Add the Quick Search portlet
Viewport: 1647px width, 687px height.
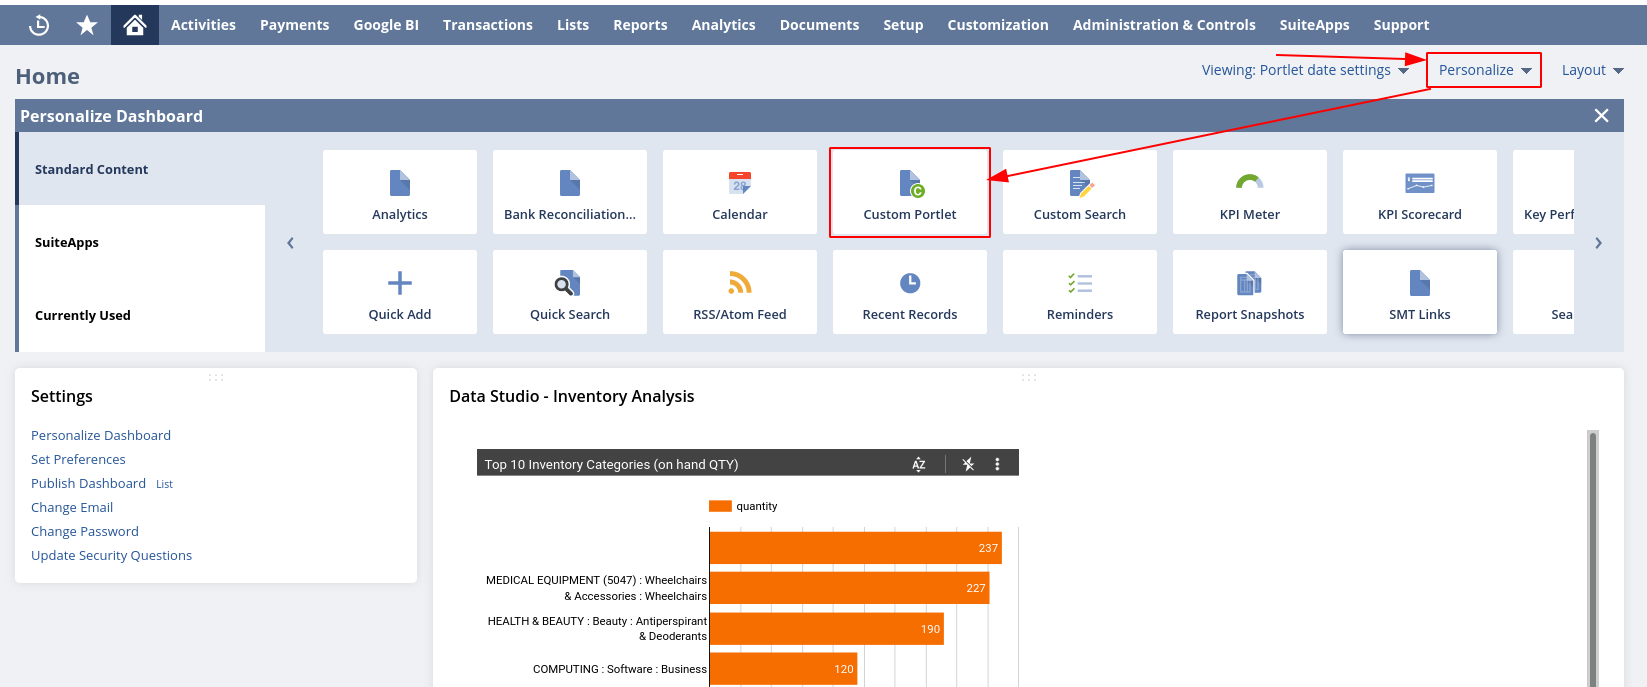(x=570, y=292)
